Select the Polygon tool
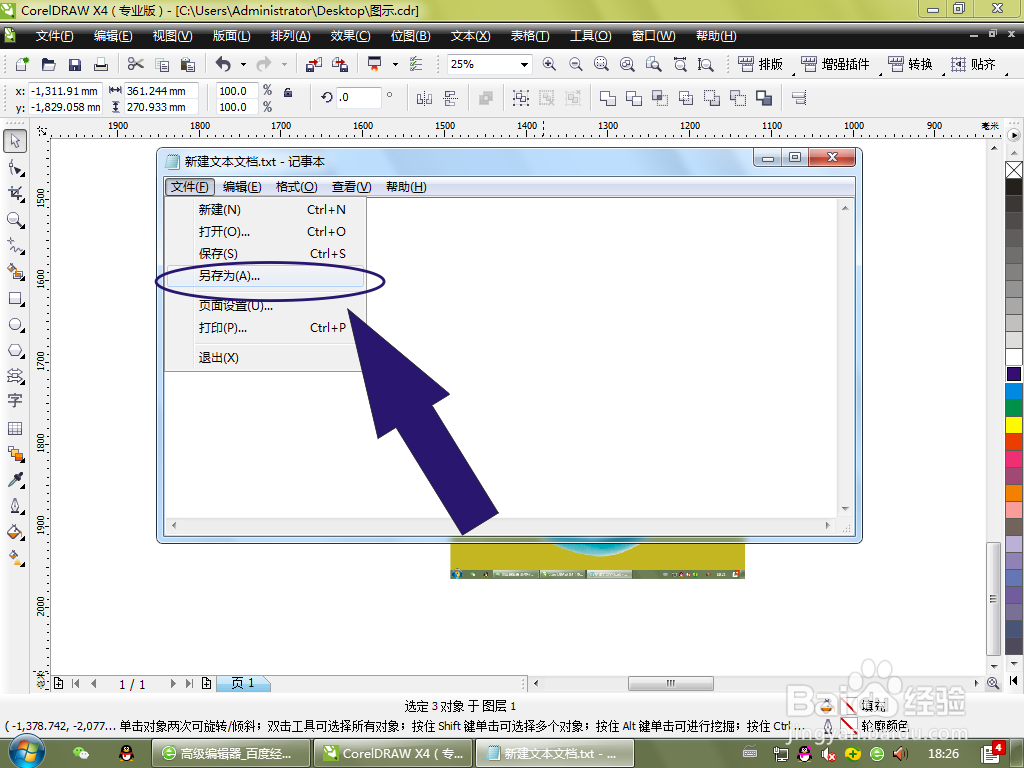Image resolution: width=1024 pixels, height=768 pixels. tap(15, 351)
